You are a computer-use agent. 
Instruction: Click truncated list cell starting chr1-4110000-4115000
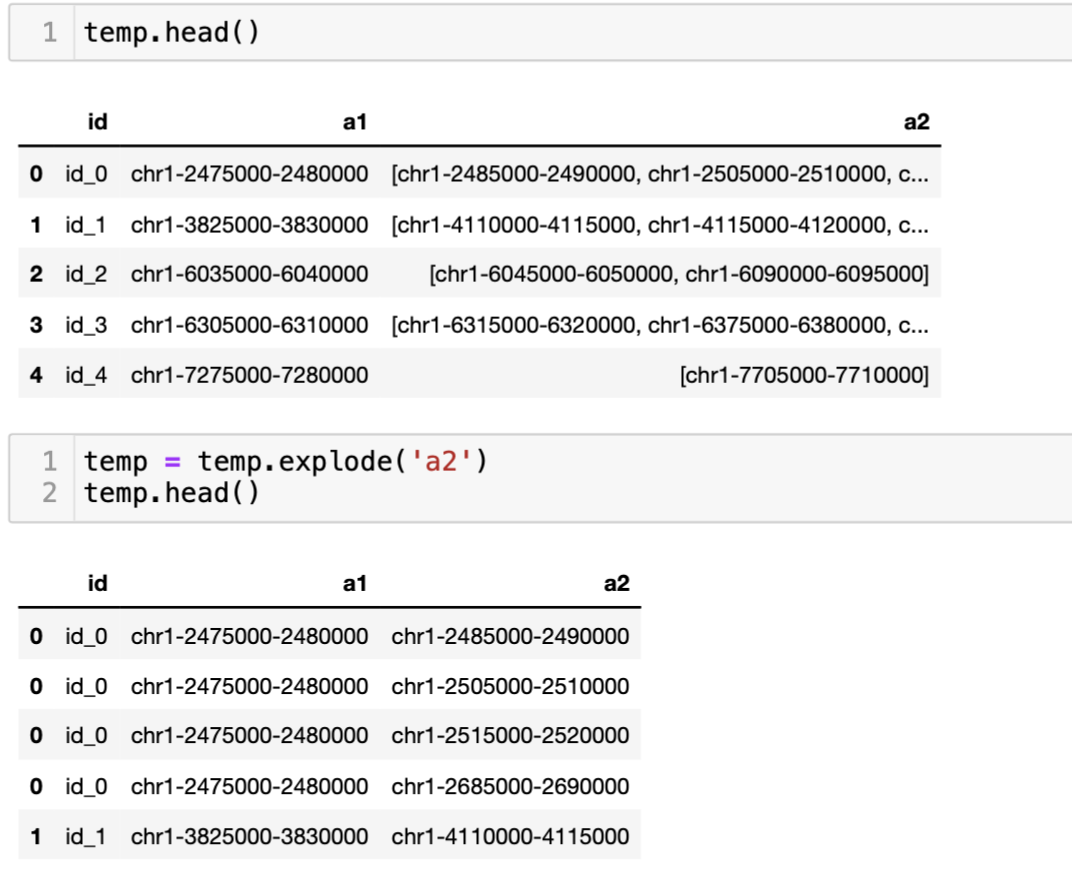point(660,224)
